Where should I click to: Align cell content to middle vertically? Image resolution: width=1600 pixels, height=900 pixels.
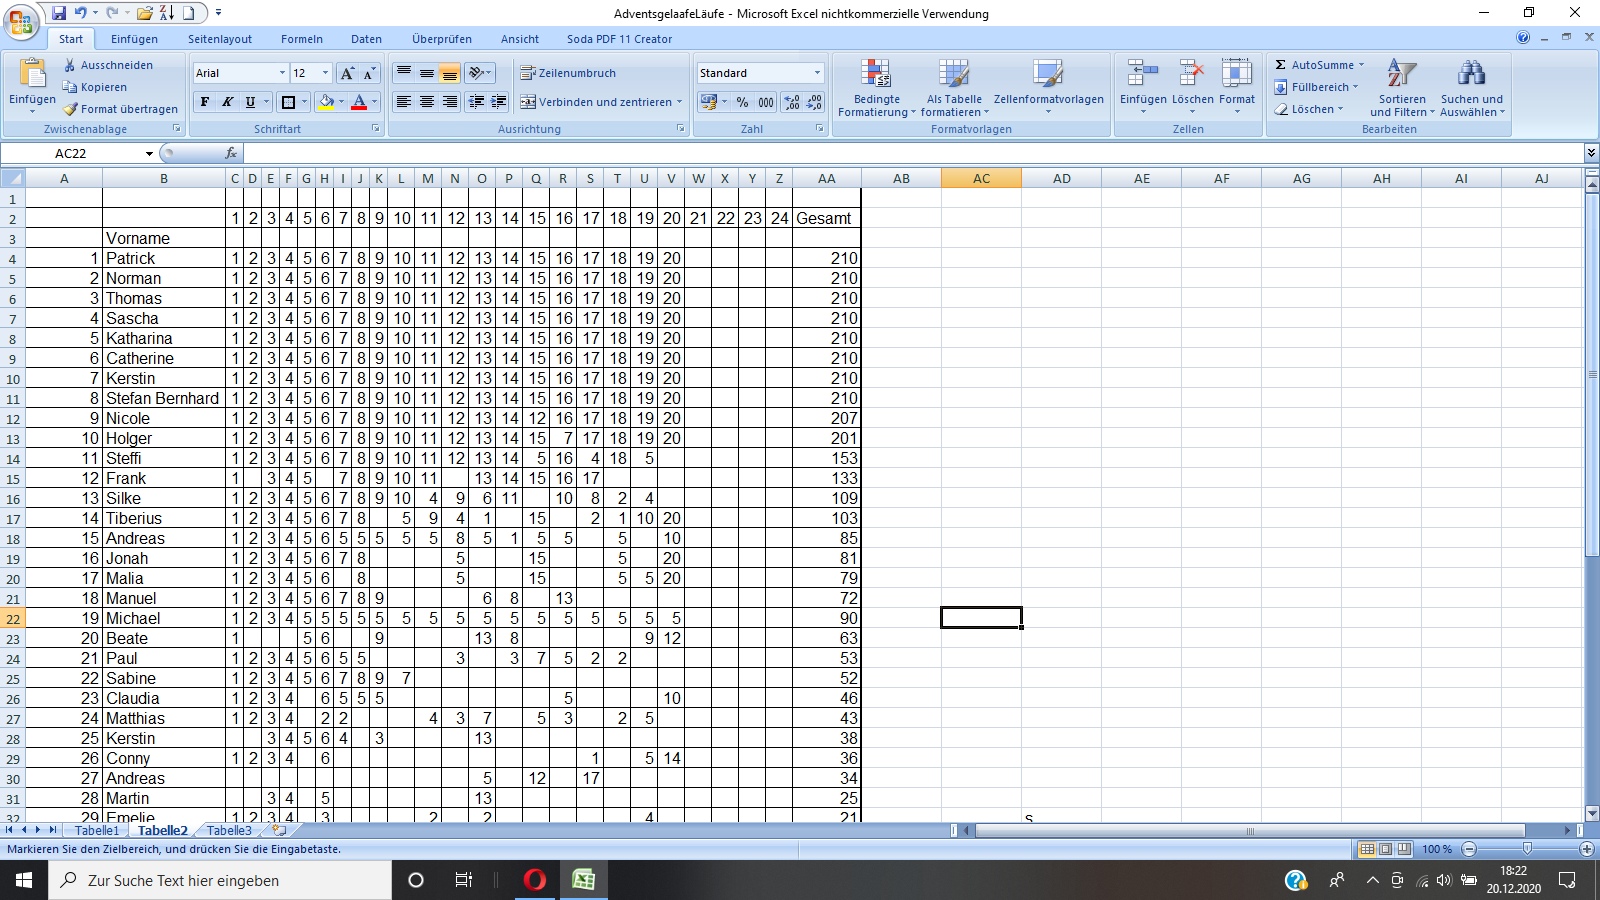427,73
